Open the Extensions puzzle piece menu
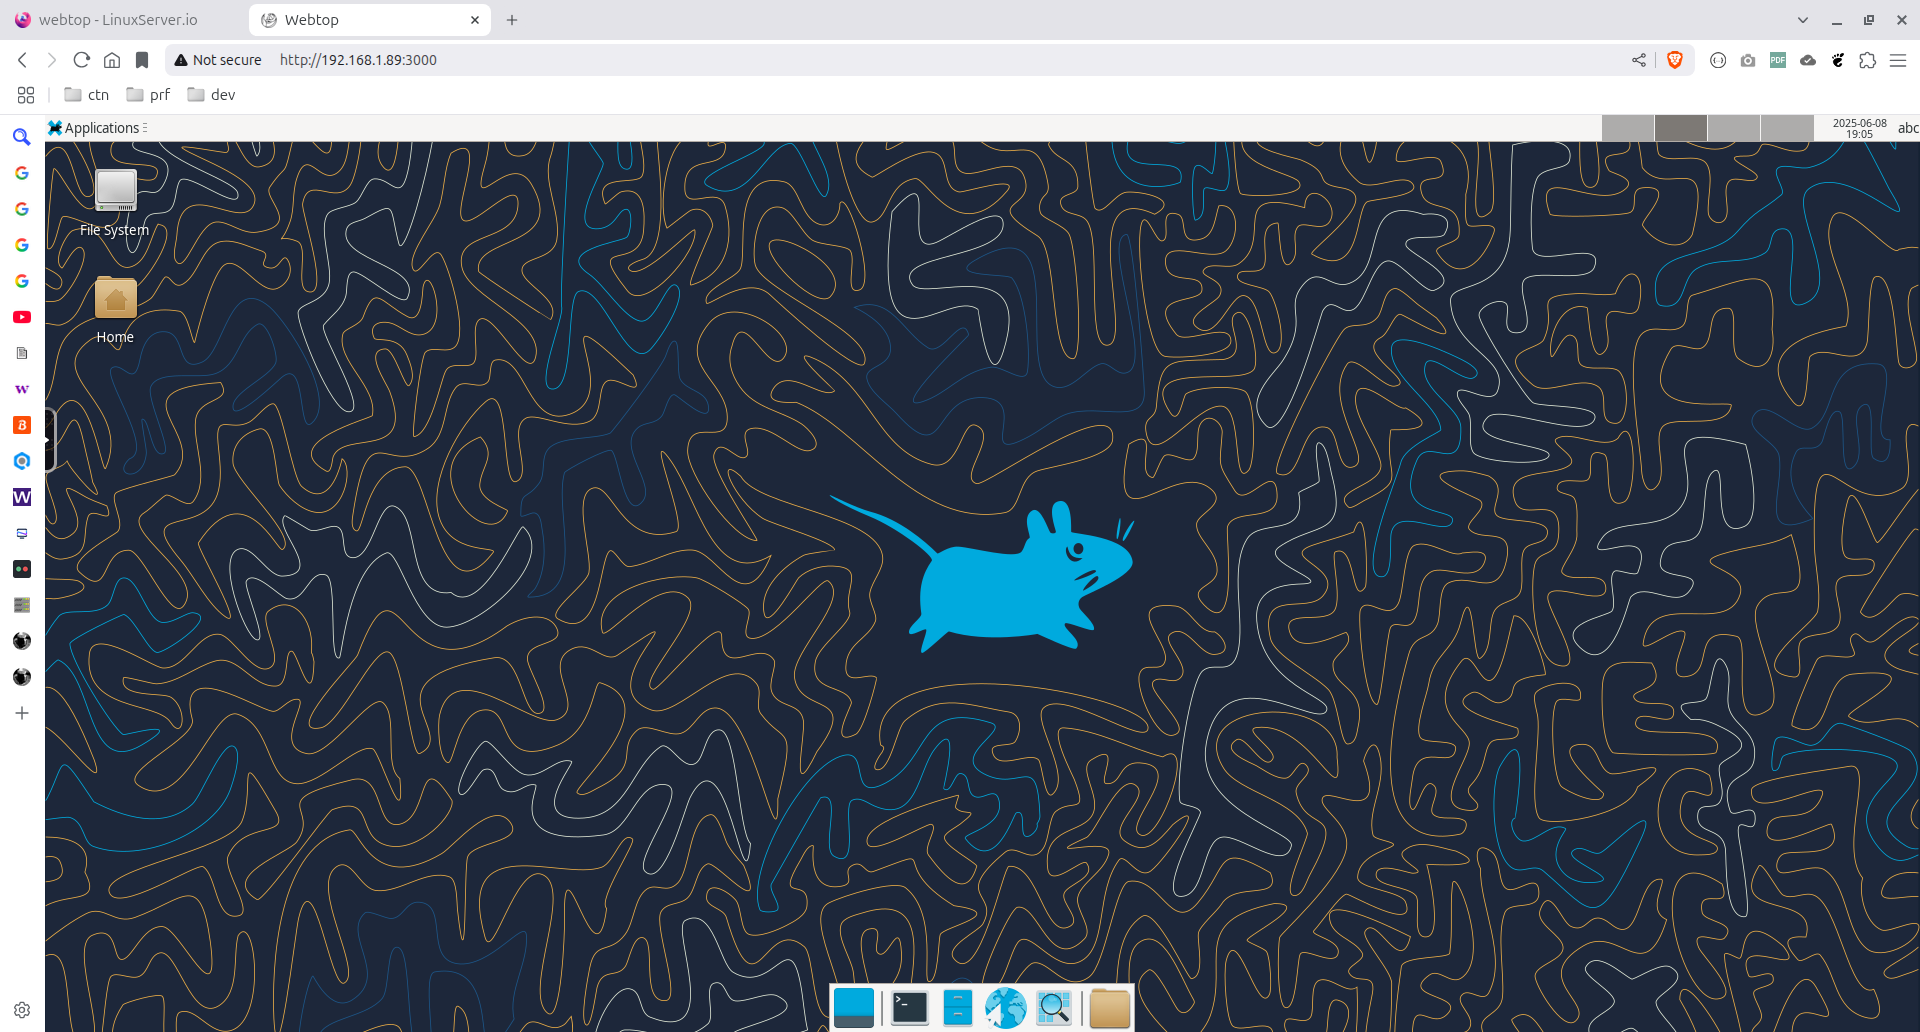Image resolution: width=1920 pixels, height=1032 pixels. pyautogui.click(x=1868, y=60)
